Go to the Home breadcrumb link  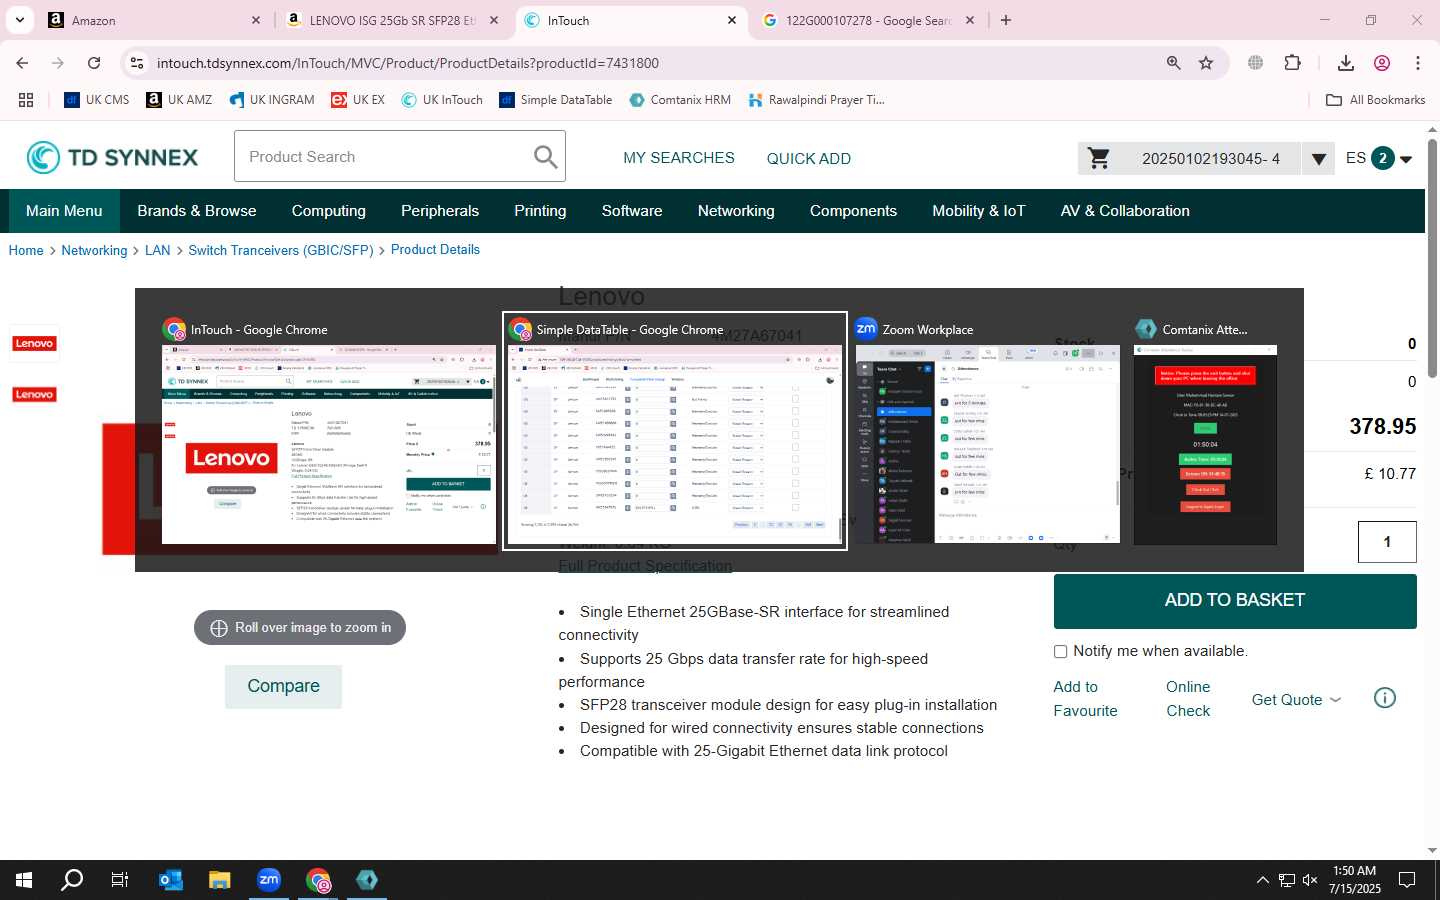coord(26,250)
